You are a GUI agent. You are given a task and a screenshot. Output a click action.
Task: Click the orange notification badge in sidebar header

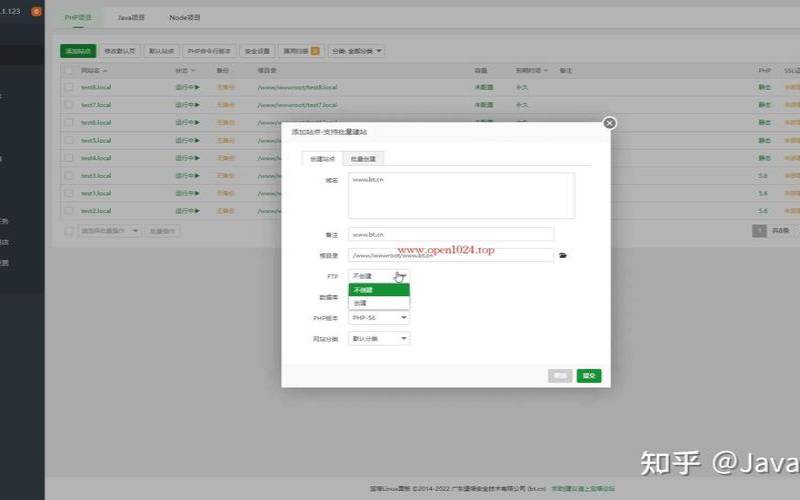pyautogui.click(x=37, y=11)
